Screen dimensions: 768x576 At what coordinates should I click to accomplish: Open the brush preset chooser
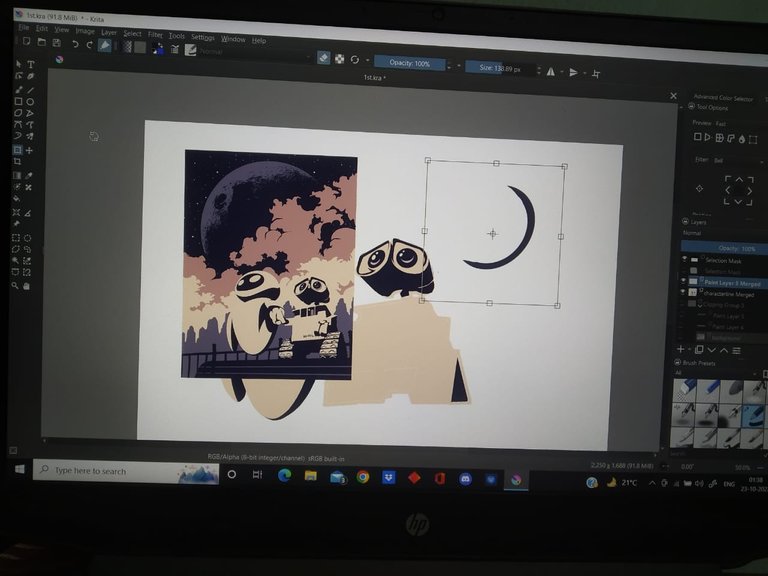191,49
